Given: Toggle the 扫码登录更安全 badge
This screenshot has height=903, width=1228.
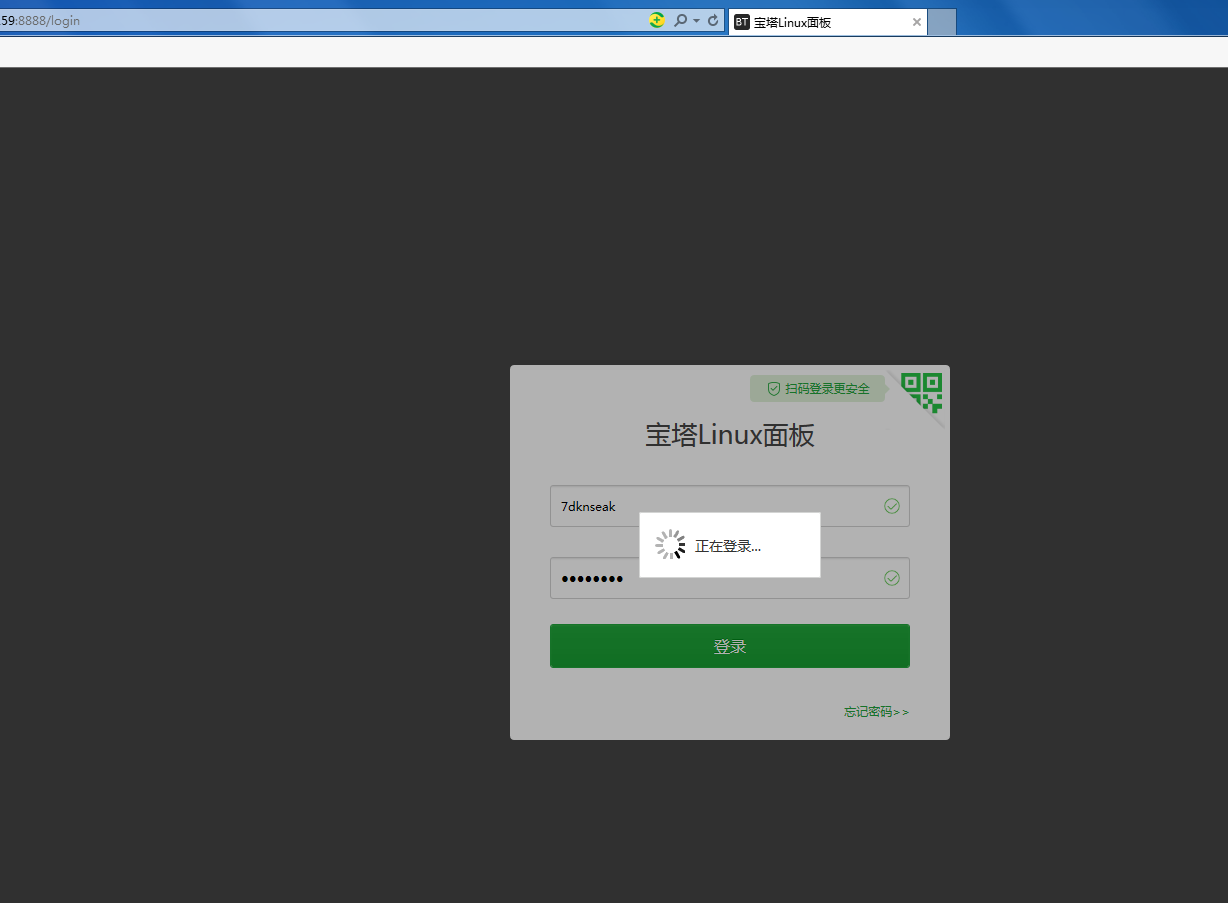Looking at the screenshot, I should point(817,388).
